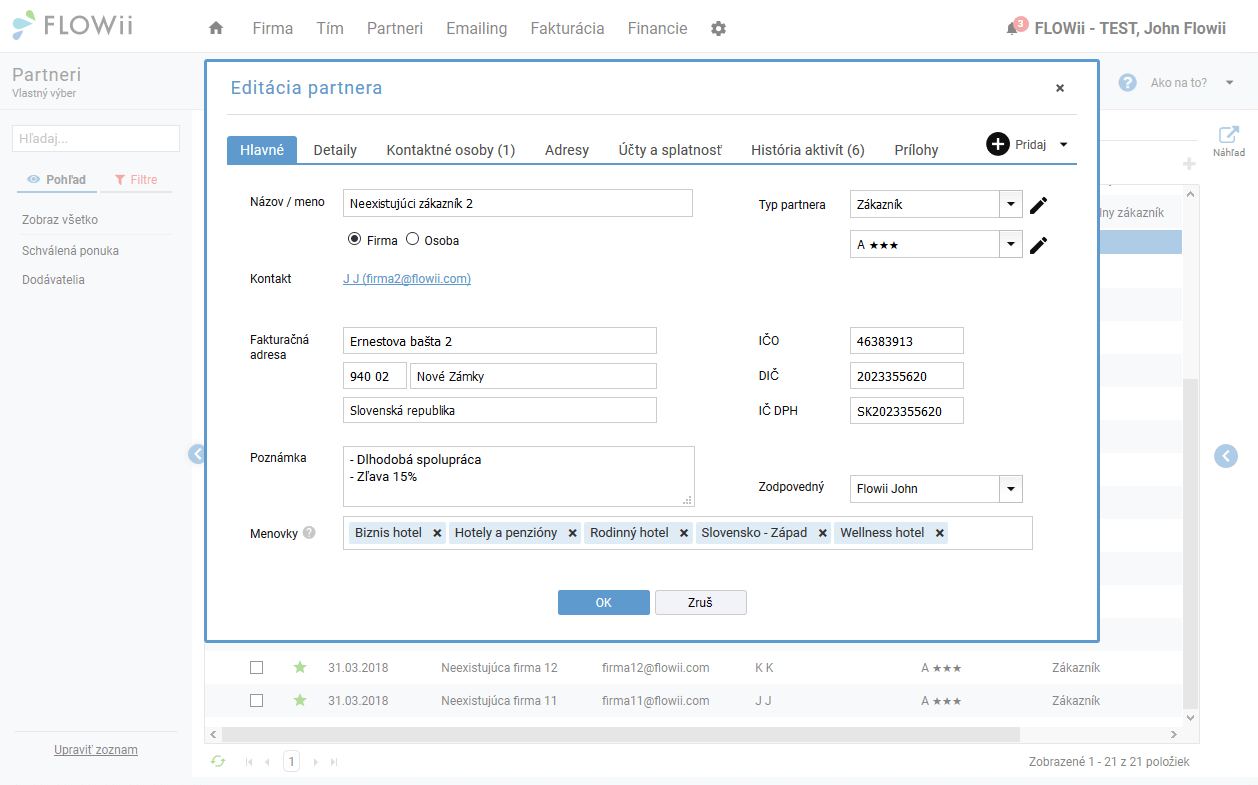Collapse the left sidebar with the arrow
The height and width of the screenshot is (785, 1258).
coord(196,454)
